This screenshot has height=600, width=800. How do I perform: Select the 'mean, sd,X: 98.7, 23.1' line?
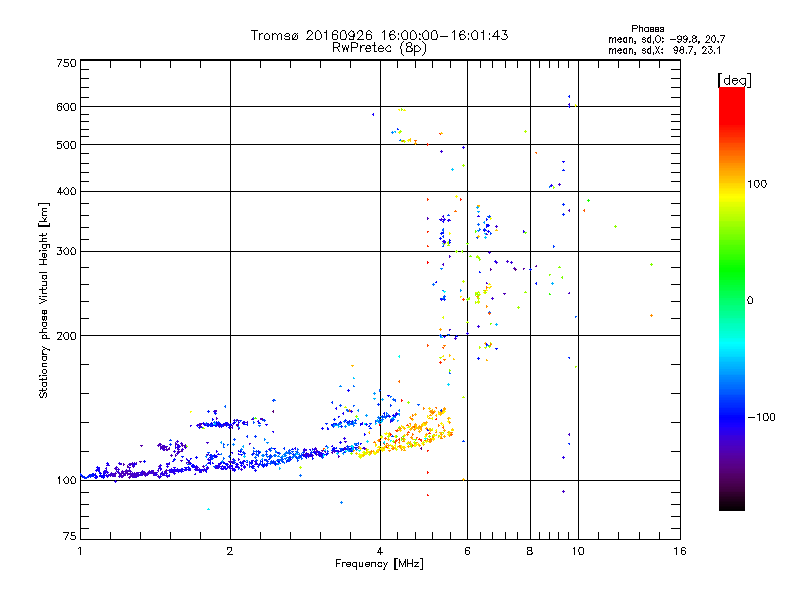[664, 50]
